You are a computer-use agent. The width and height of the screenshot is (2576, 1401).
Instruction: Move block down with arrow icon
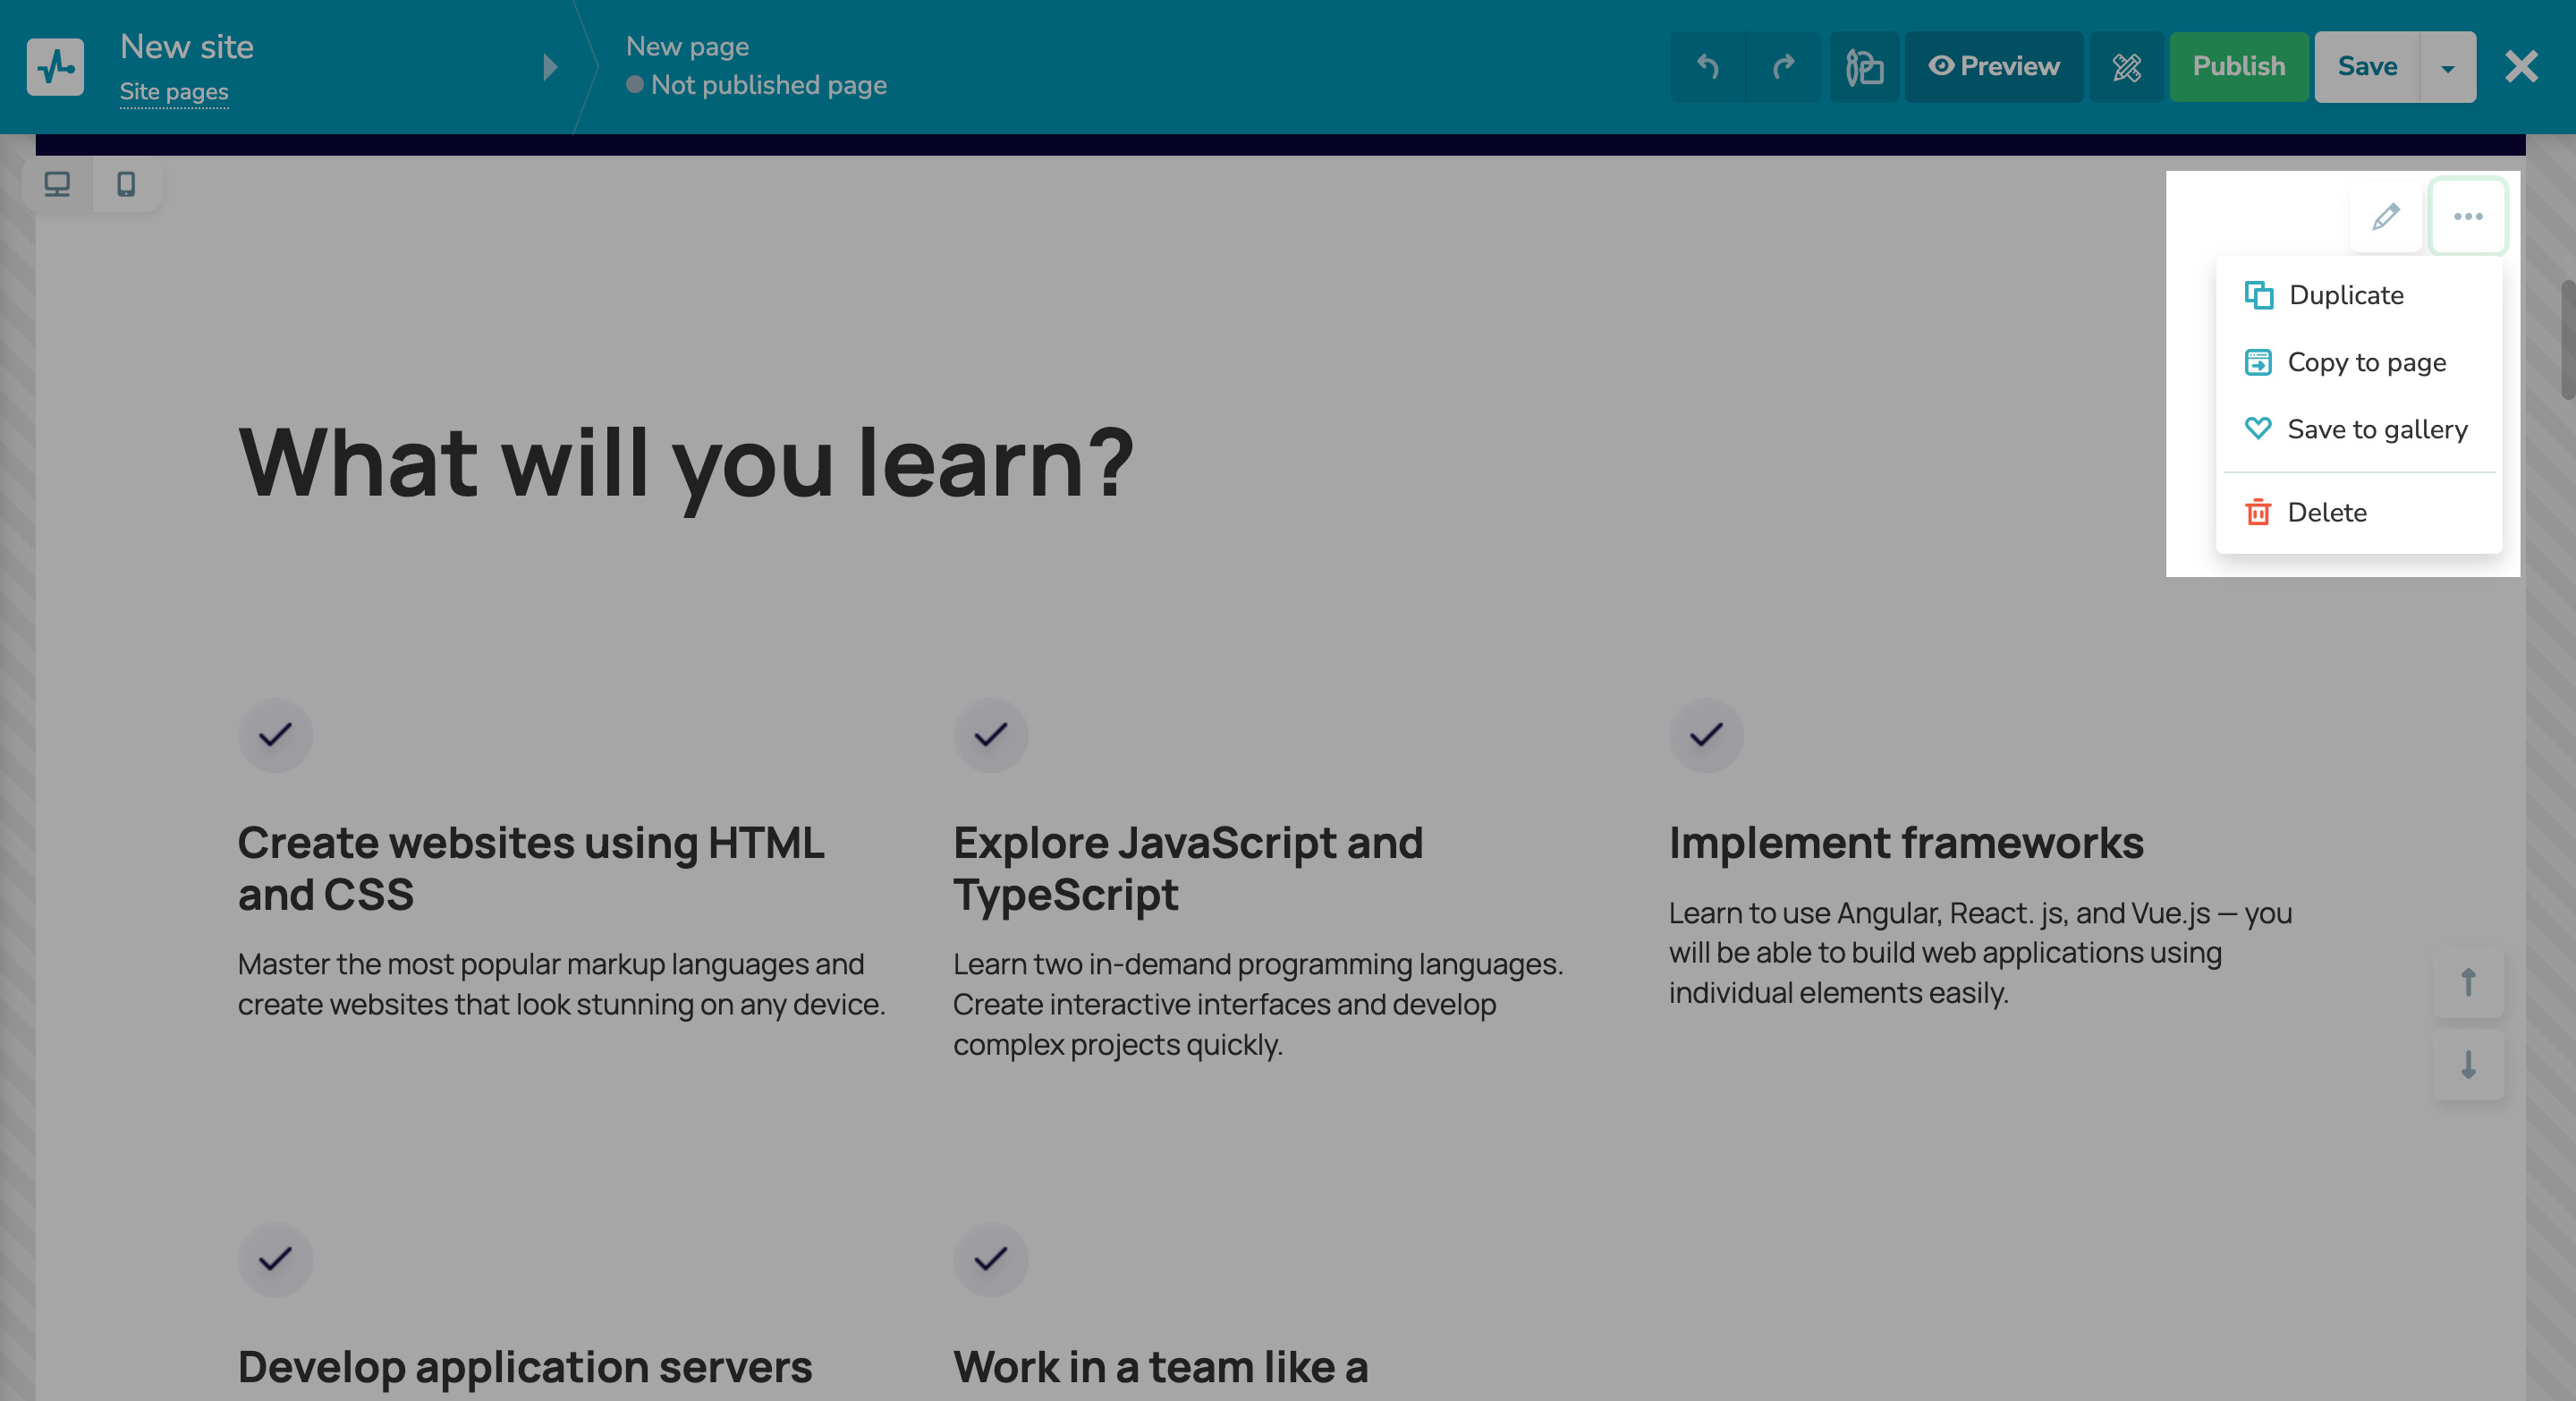[2468, 1064]
